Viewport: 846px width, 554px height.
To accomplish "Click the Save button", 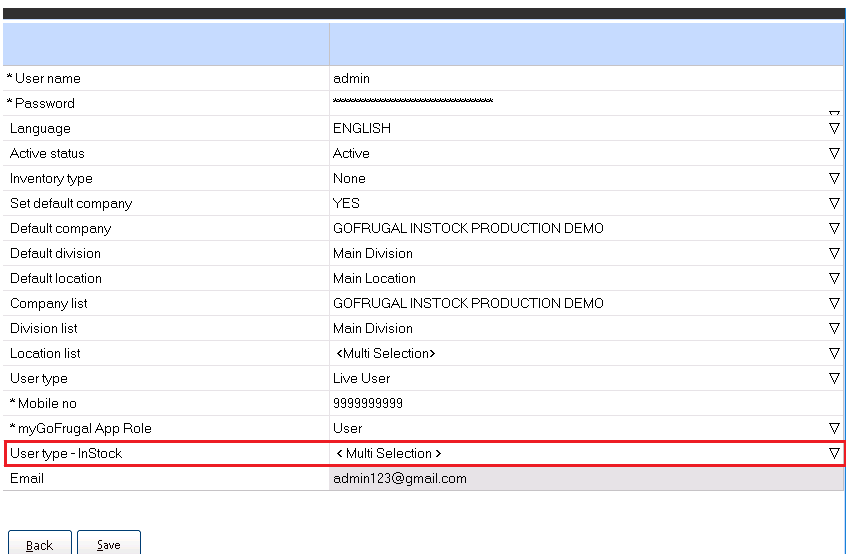I will tap(109, 544).
